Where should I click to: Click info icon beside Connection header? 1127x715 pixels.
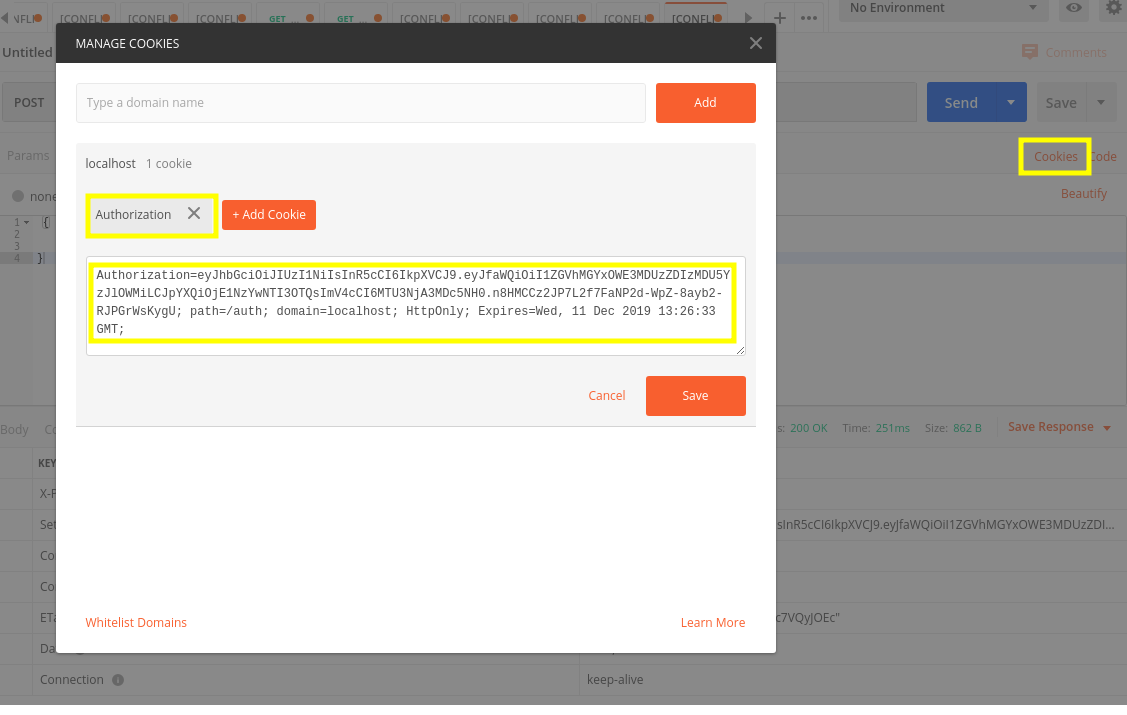coord(118,680)
